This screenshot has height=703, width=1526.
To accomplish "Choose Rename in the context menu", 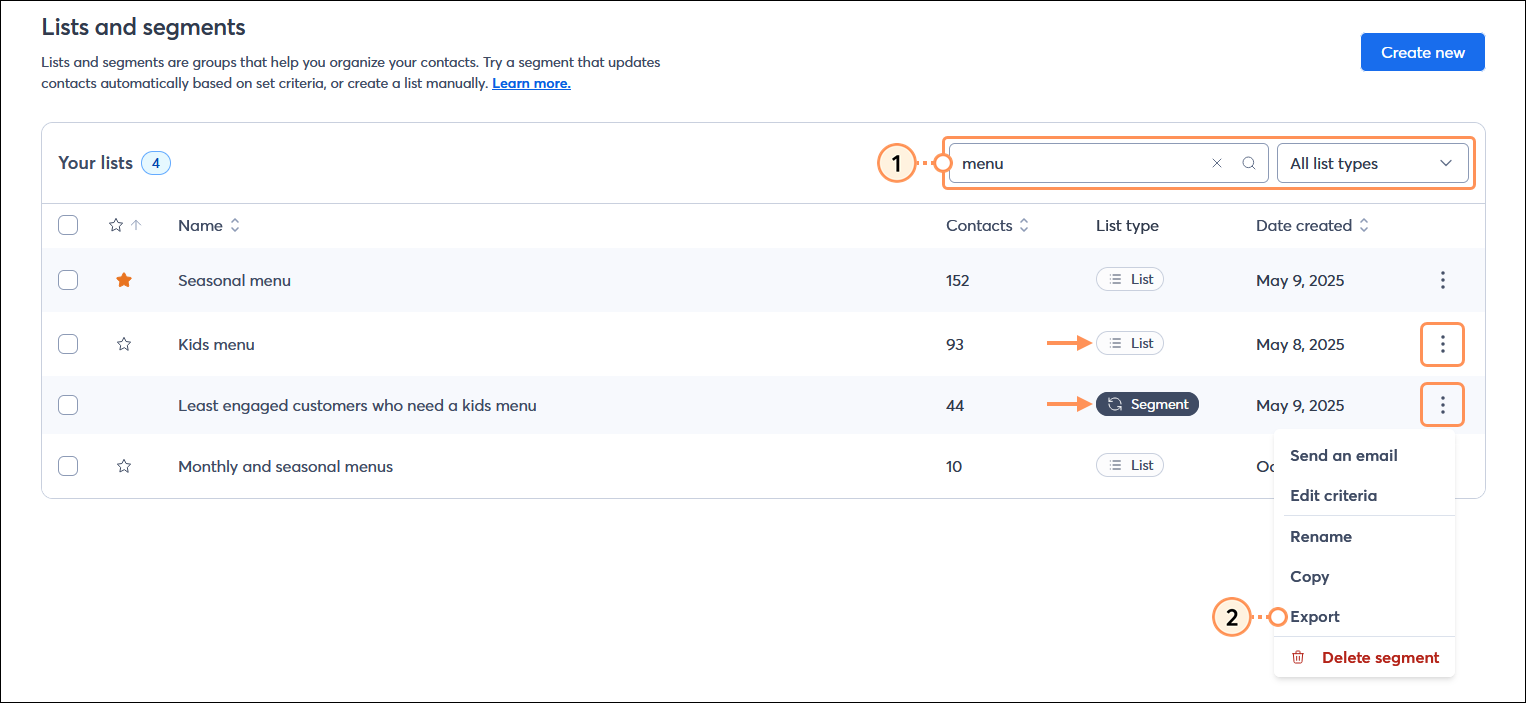I will pyautogui.click(x=1320, y=536).
